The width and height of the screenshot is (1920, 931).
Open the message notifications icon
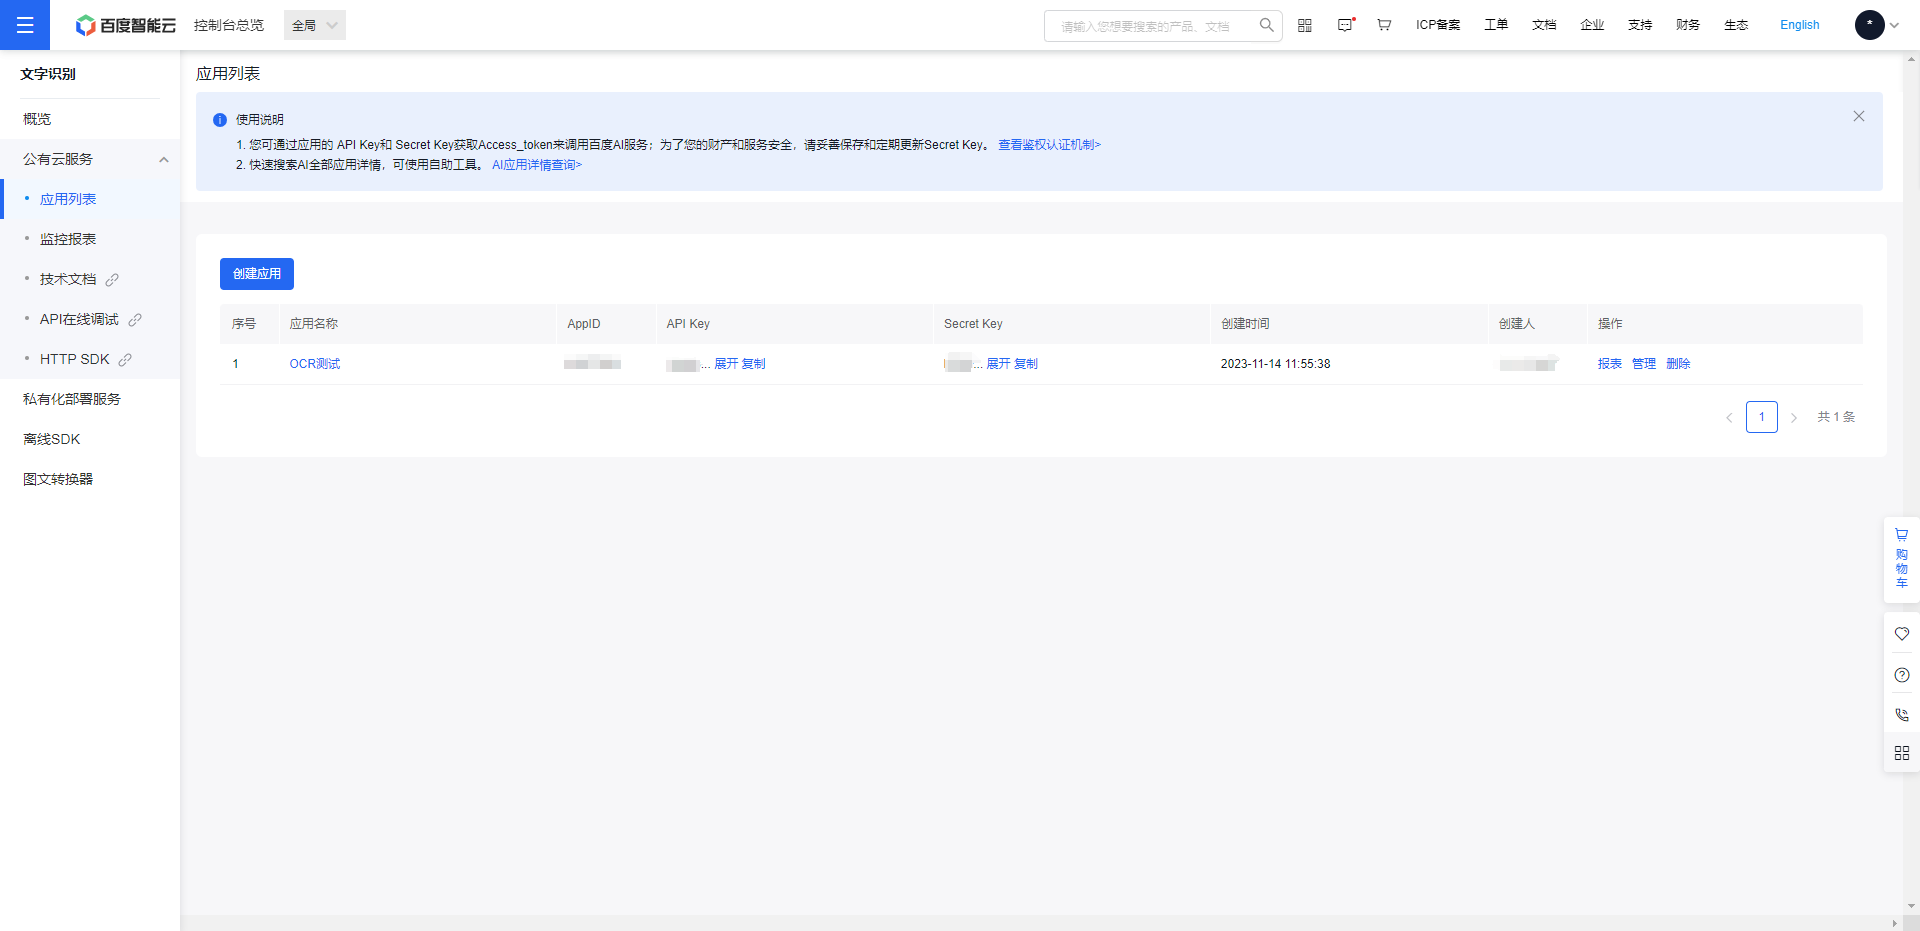pyautogui.click(x=1346, y=25)
